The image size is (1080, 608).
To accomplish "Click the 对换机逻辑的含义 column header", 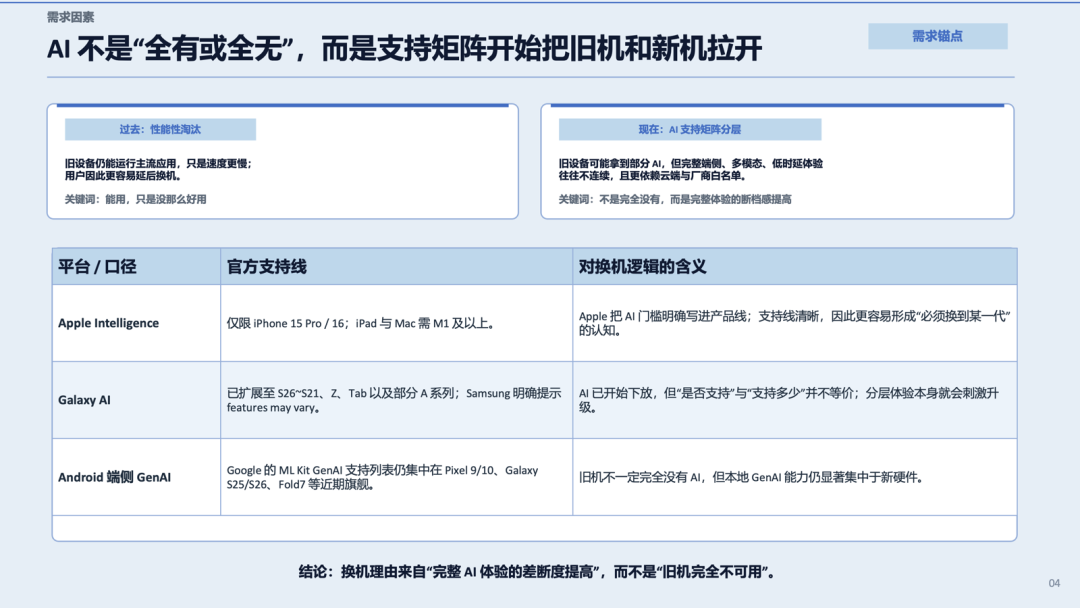I will point(795,266).
